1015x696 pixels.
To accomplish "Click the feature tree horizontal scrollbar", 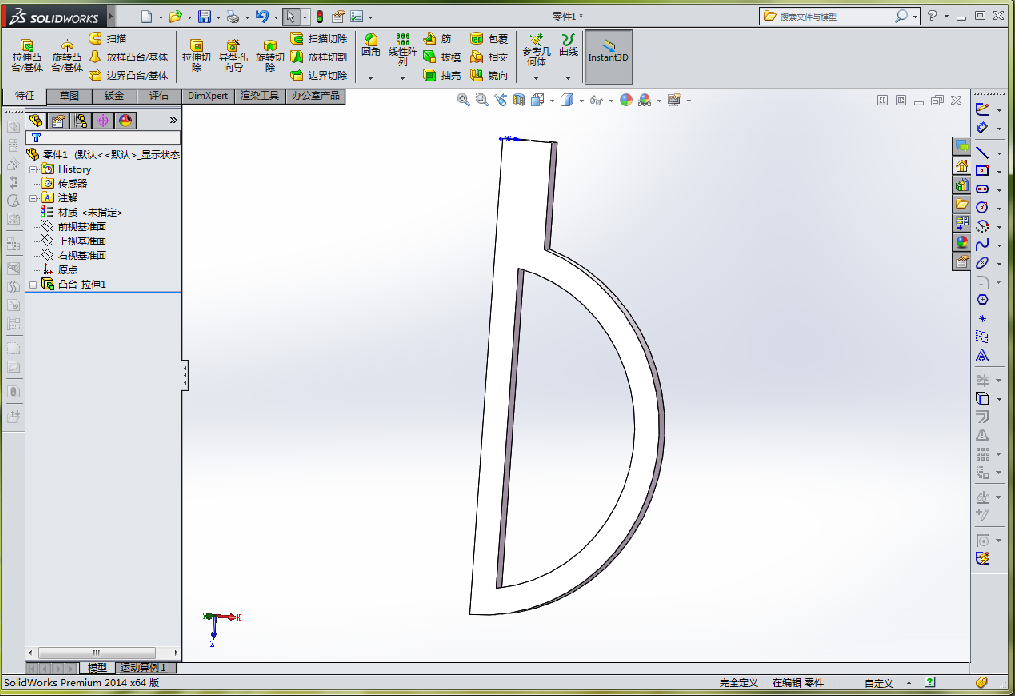I will click(x=96, y=653).
